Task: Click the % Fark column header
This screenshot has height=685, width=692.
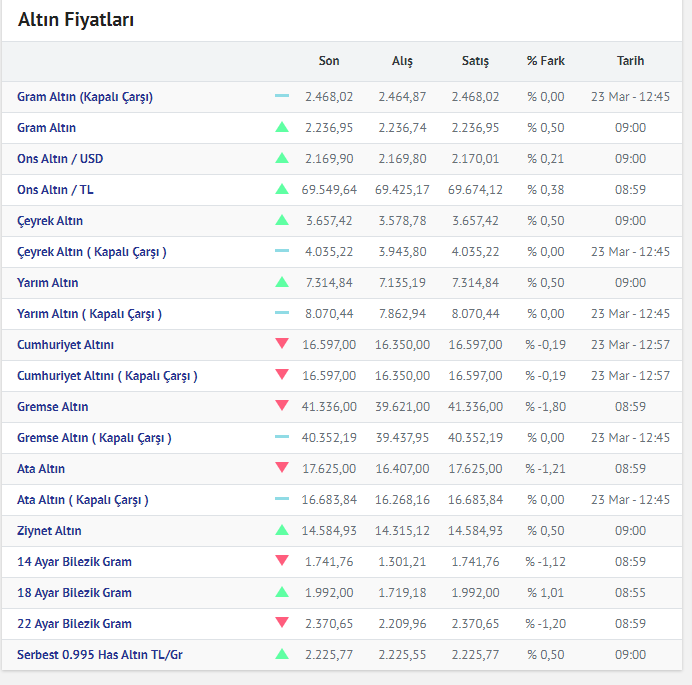Action: click(546, 61)
